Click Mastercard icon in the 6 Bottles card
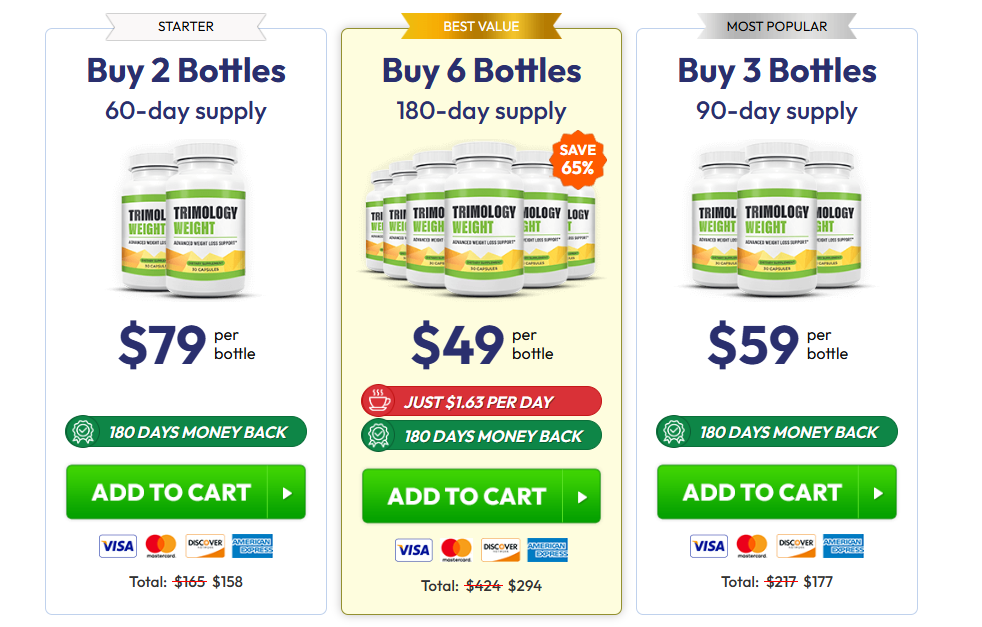Screen dimensions: 982x627 pyautogui.click(x=457, y=550)
